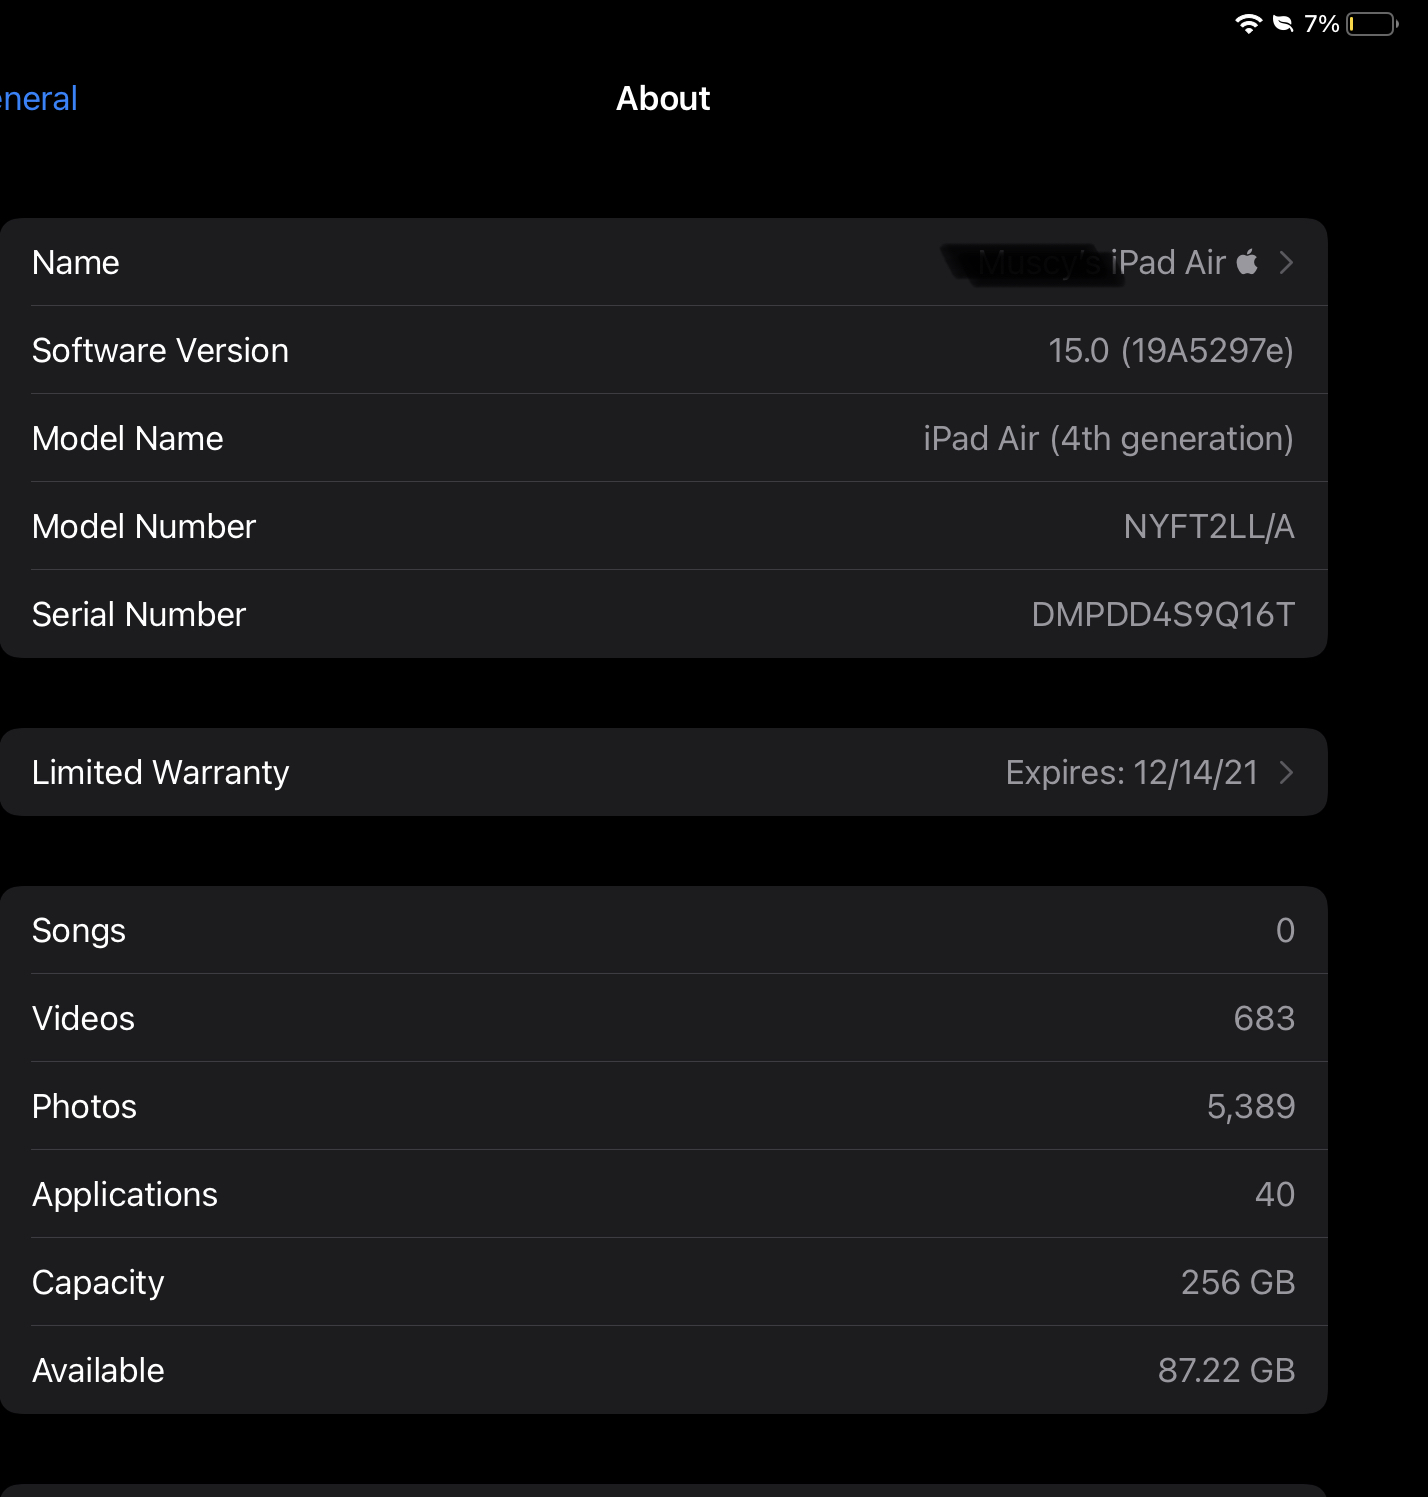The height and width of the screenshot is (1497, 1428).
Task: Tap the Photos count row
Action: [x=663, y=1106]
